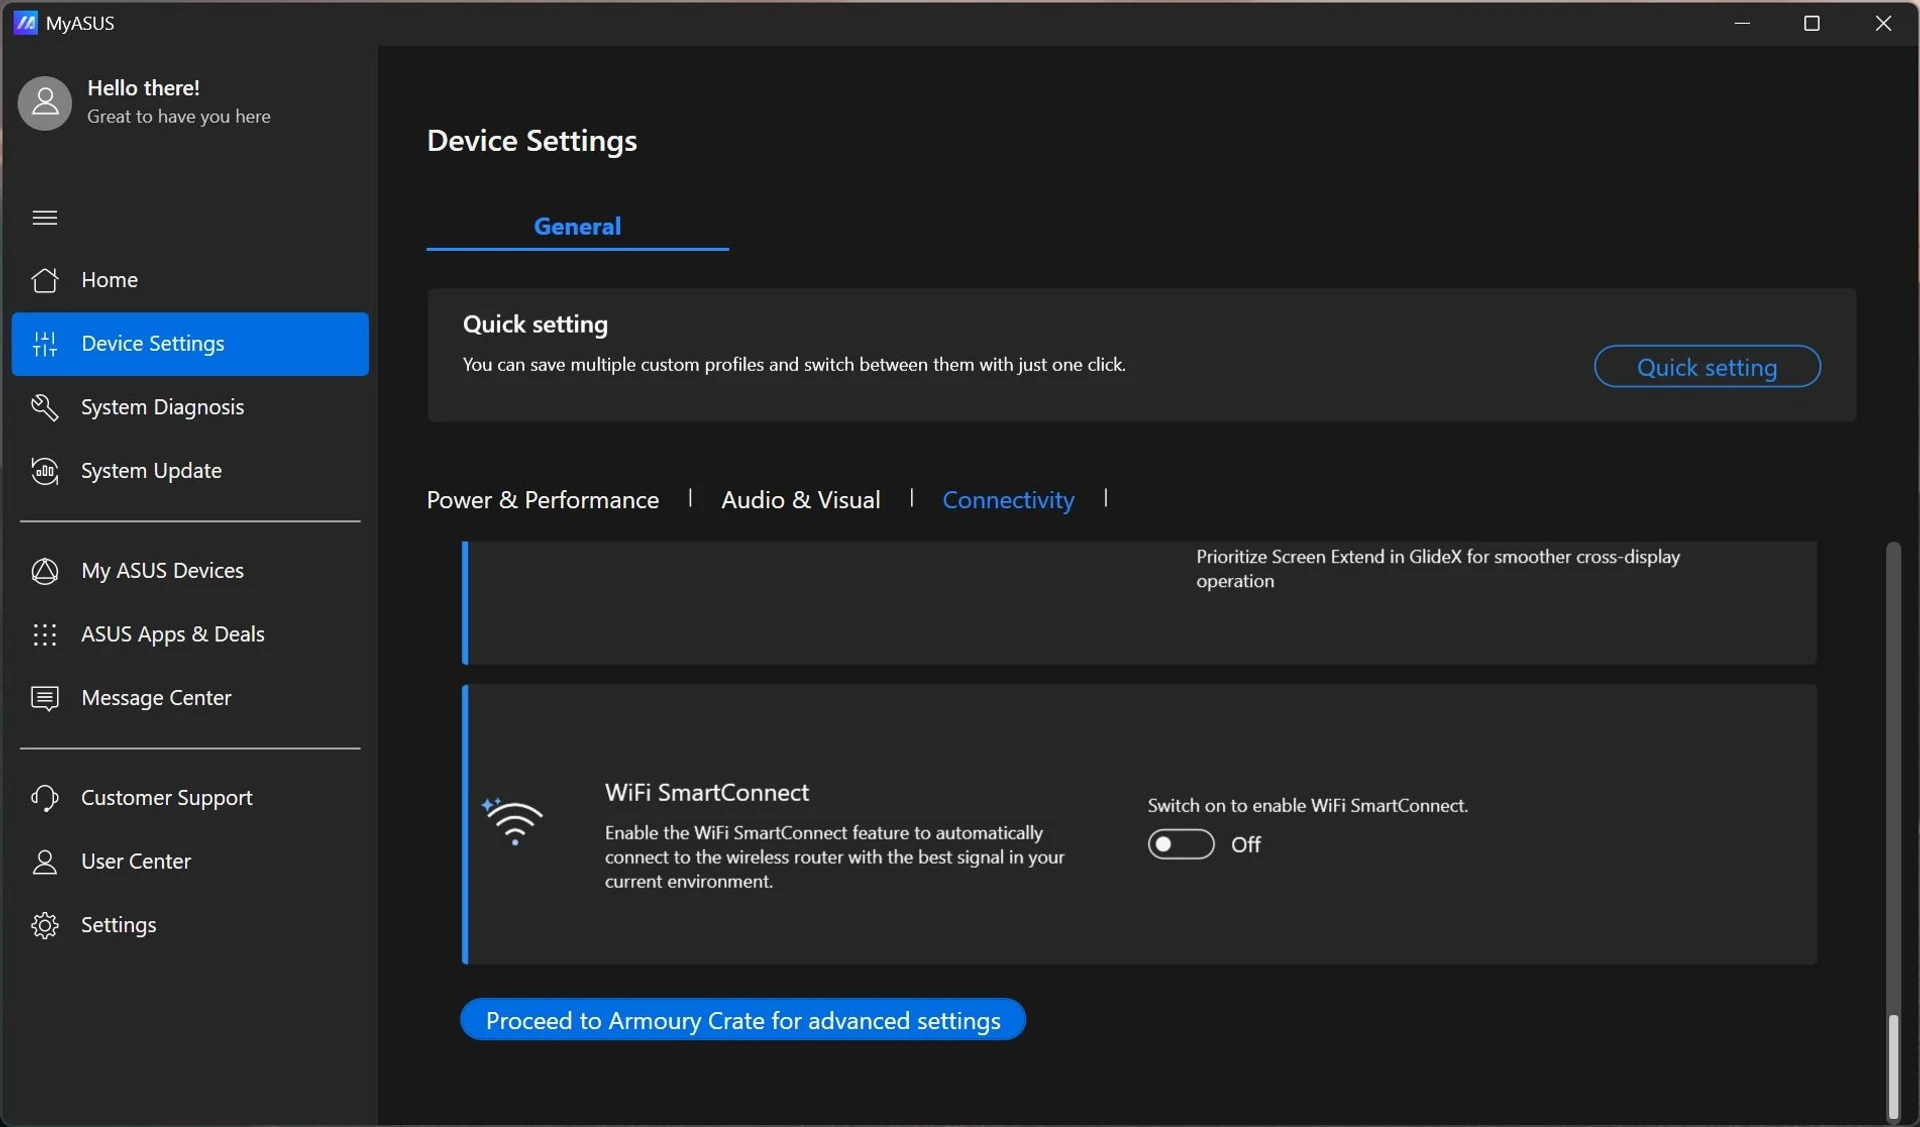Click the WiFi SmartConnect icon
Image resolution: width=1920 pixels, height=1127 pixels.
(513, 822)
